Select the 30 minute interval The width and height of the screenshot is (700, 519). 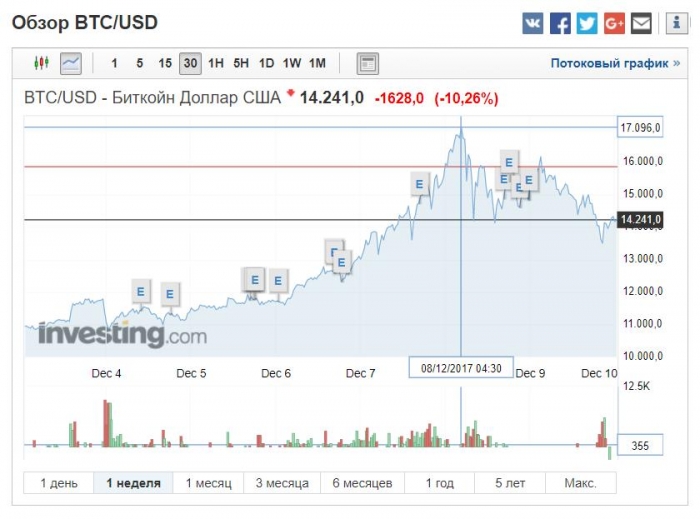pos(190,63)
